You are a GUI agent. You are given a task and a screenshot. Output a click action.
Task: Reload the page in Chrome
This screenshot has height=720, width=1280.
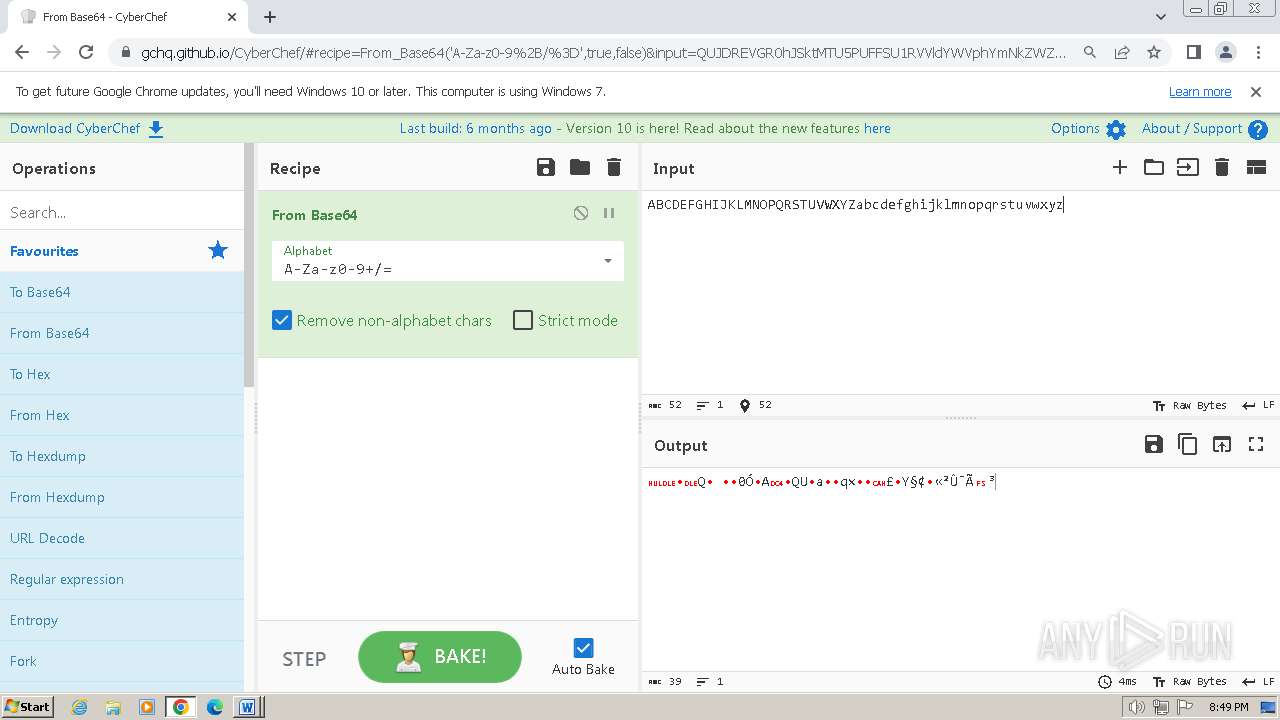point(86,52)
